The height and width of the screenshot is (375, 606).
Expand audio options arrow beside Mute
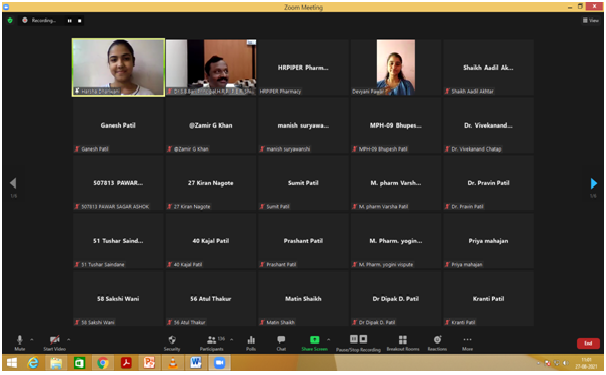[x=32, y=339]
